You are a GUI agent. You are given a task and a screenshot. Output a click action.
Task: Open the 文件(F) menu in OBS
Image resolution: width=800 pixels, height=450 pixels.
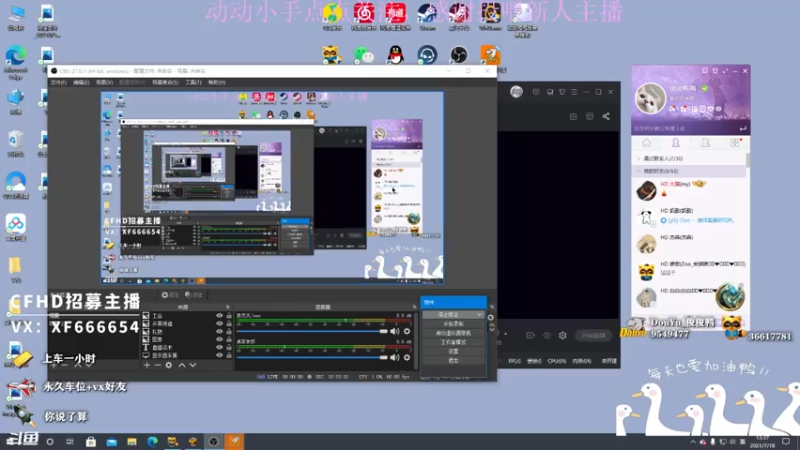coord(59,82)
